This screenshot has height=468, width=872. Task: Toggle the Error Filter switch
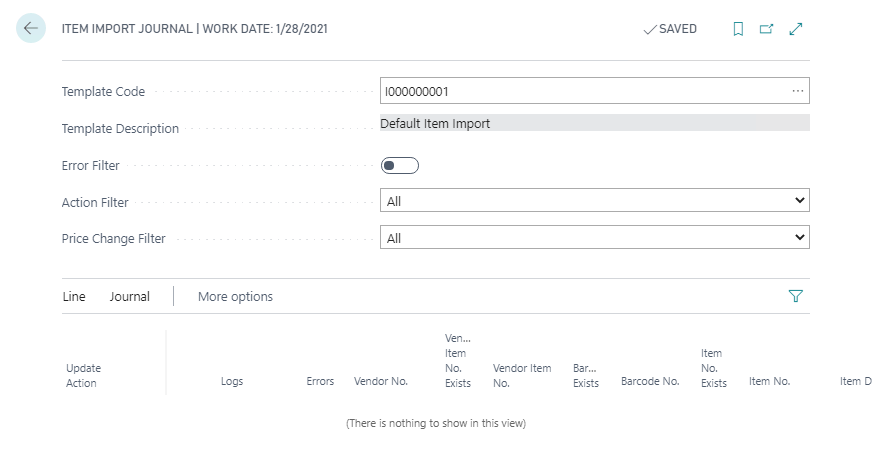pos(399,165)
